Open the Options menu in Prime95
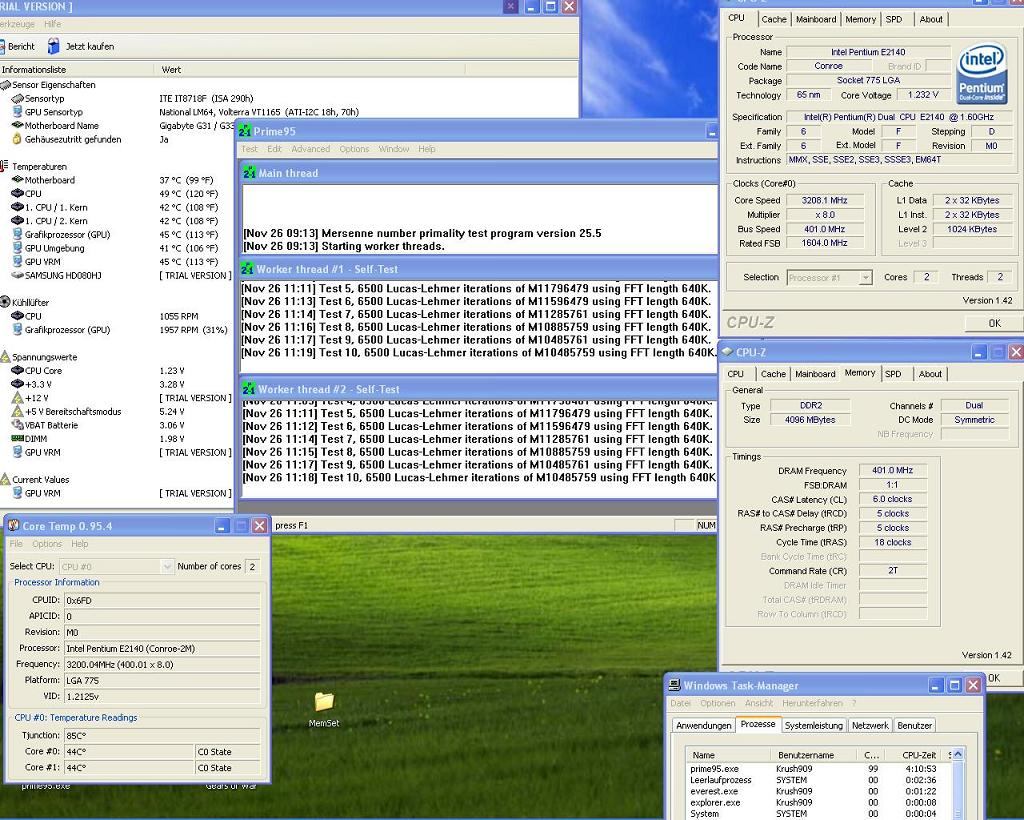The width and height of the screenshot is (1024, 820). pyautogui.click(x=354, y=149)
